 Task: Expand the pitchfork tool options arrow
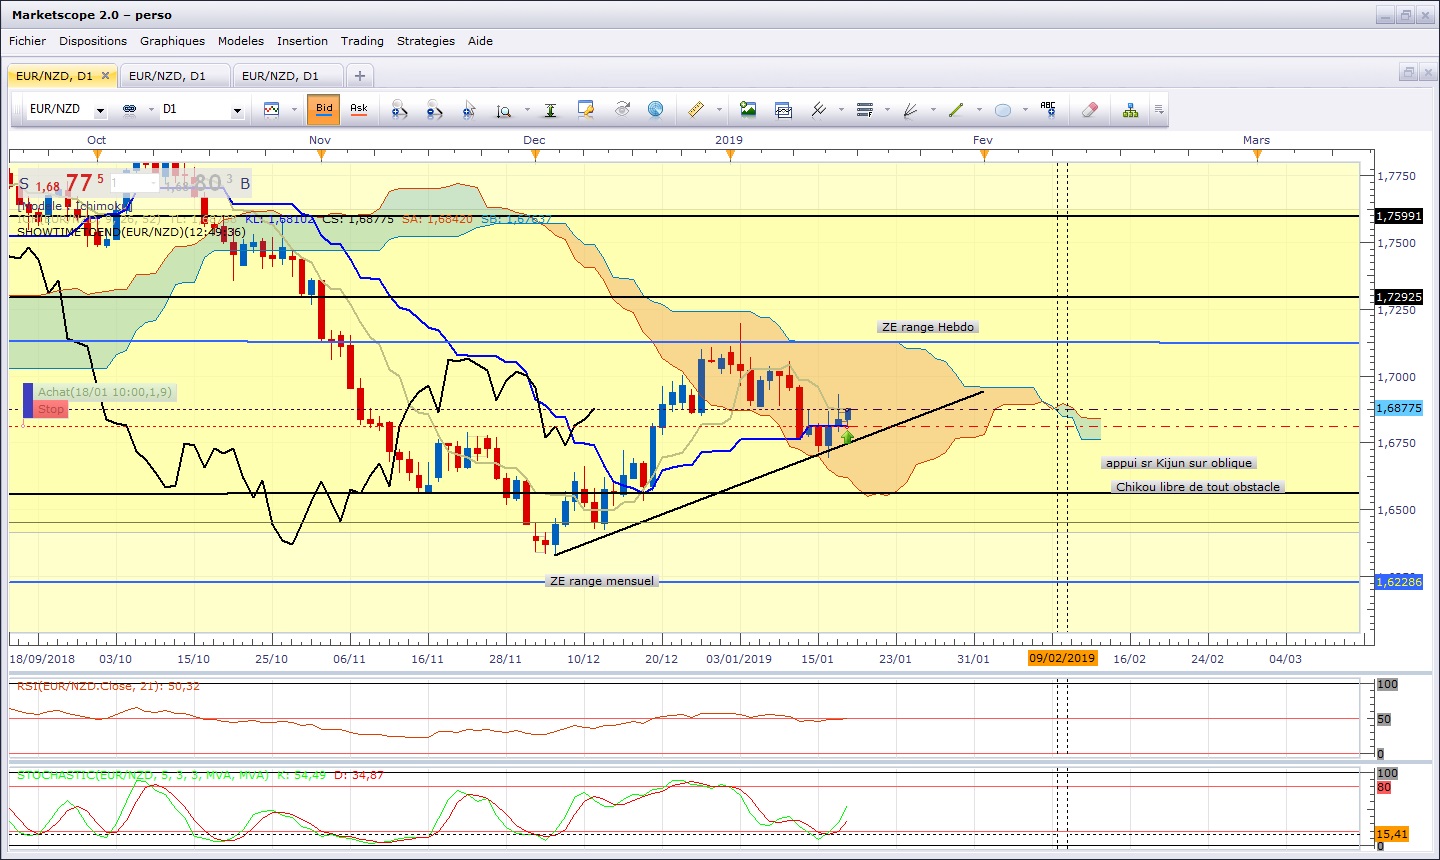[x=841, y=110]
